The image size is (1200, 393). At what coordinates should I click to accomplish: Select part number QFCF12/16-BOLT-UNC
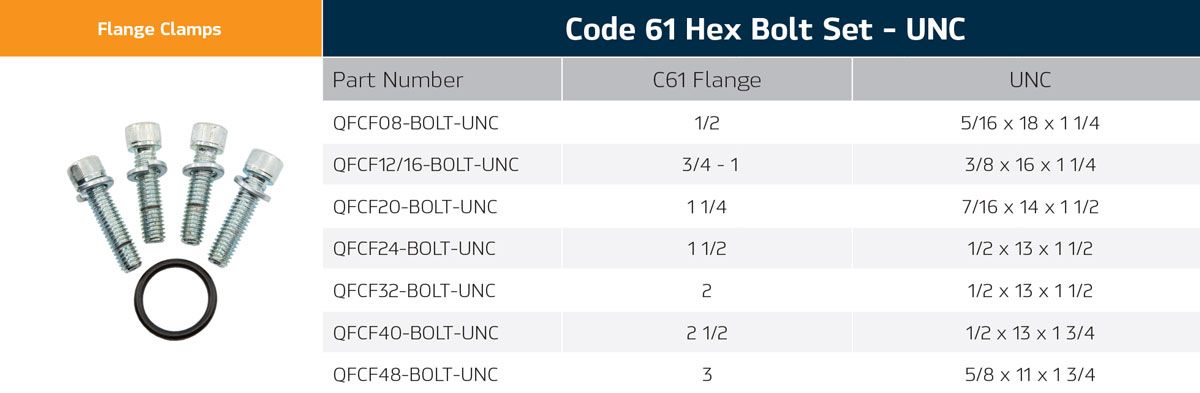[x=425, y=165]
